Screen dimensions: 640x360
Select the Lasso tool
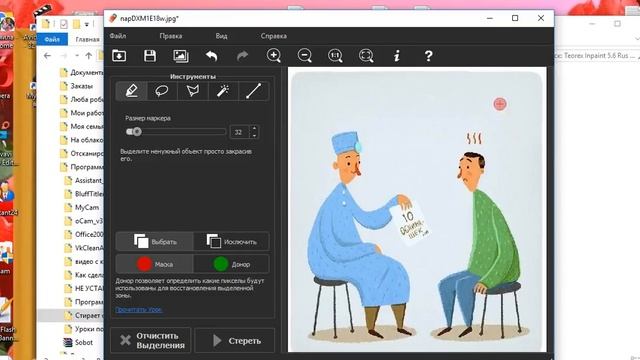pos(162,91)
